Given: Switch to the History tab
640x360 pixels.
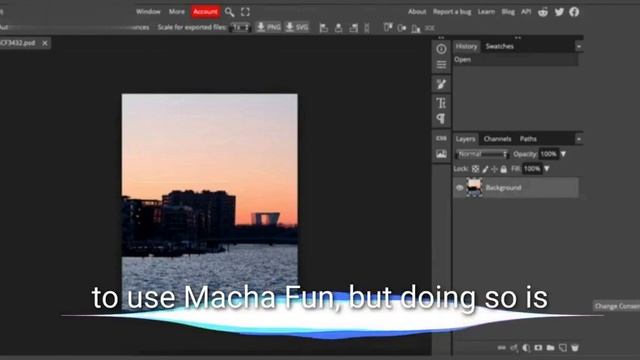Looking at the screenshot, I should (x=467, y=47).
